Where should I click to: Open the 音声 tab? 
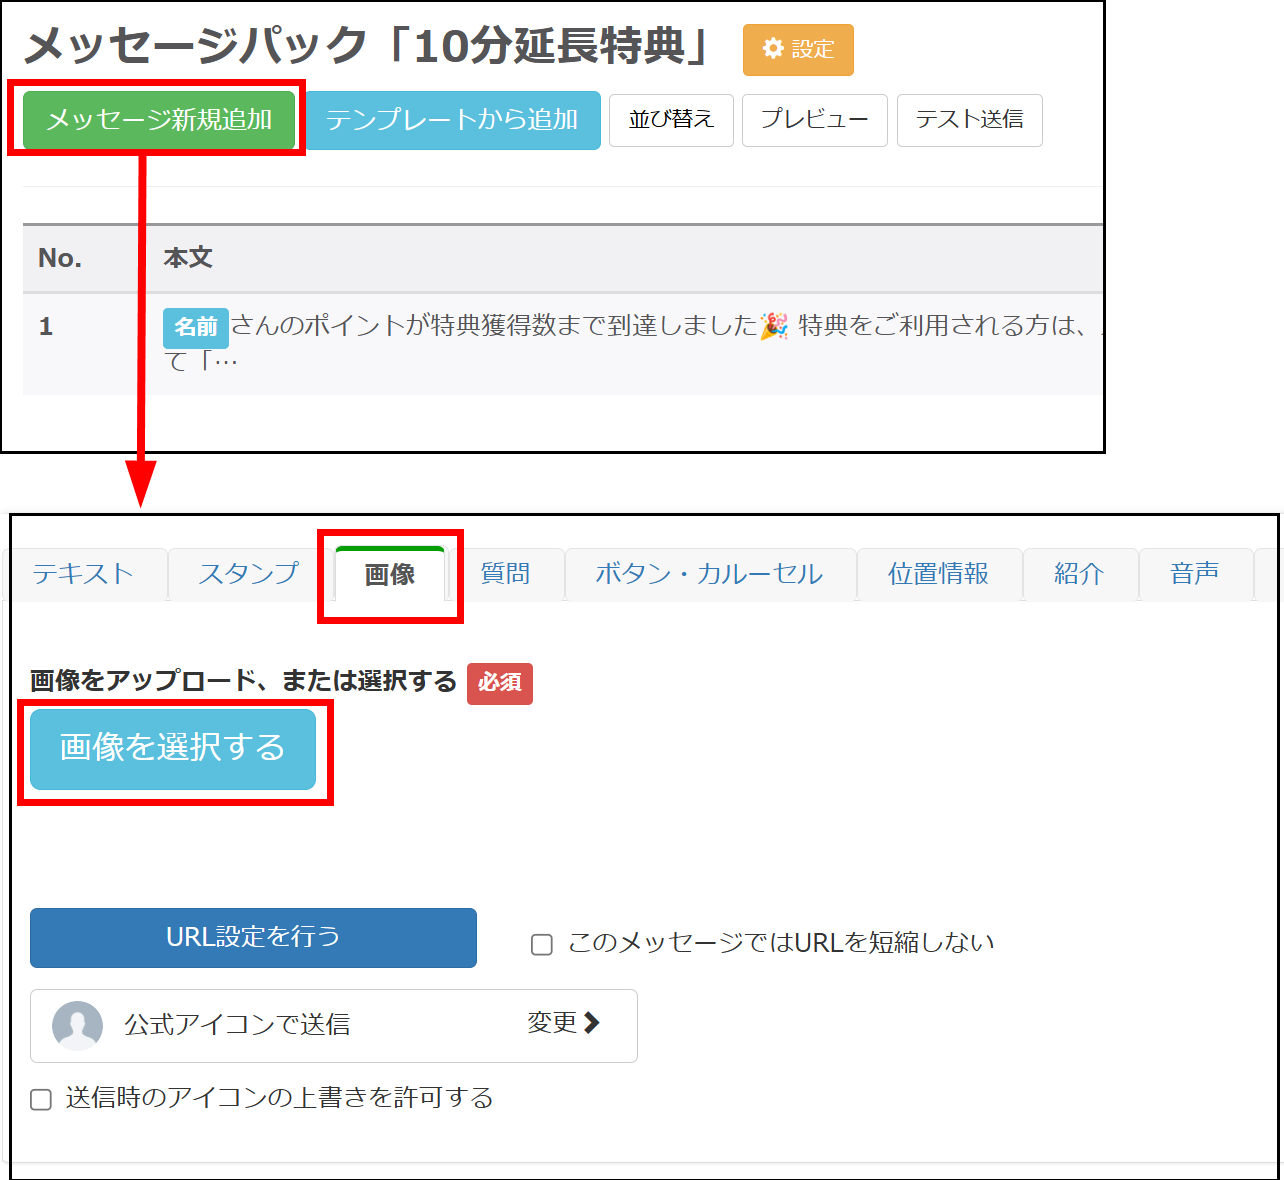(1194, 574)
